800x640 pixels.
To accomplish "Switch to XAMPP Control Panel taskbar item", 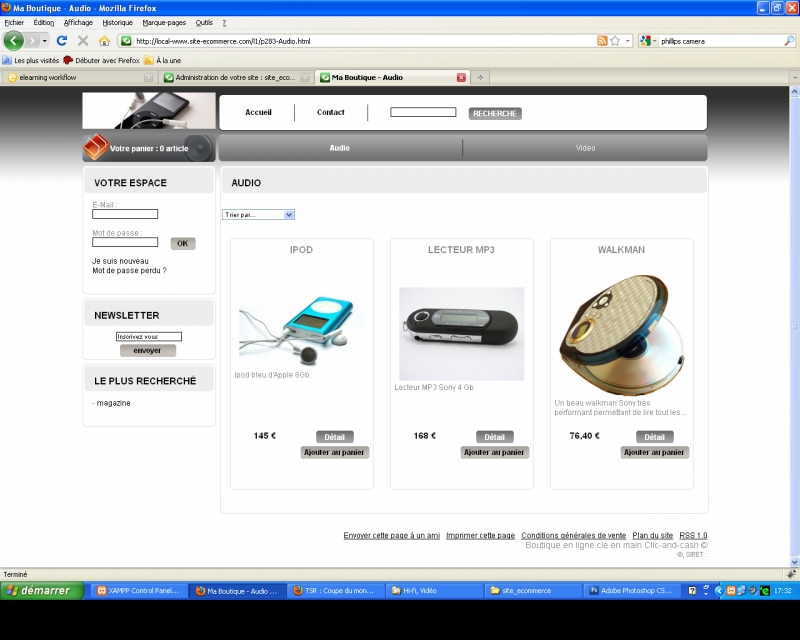I will [139, 590].
